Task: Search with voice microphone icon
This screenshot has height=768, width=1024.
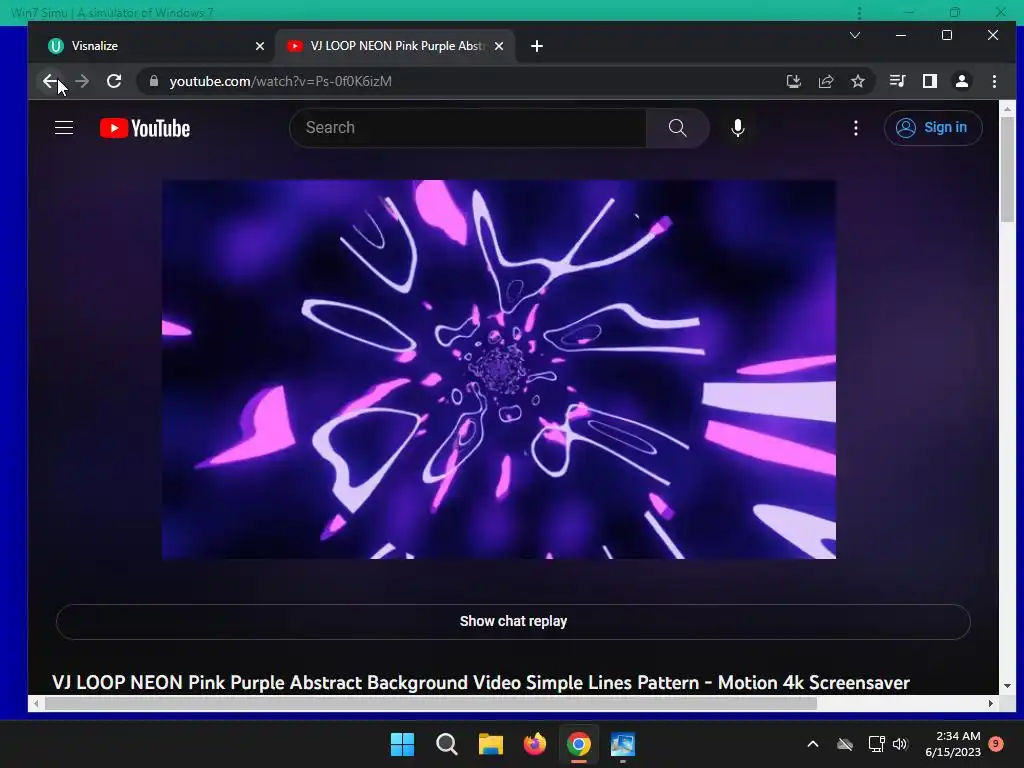Action: (738, 127)
